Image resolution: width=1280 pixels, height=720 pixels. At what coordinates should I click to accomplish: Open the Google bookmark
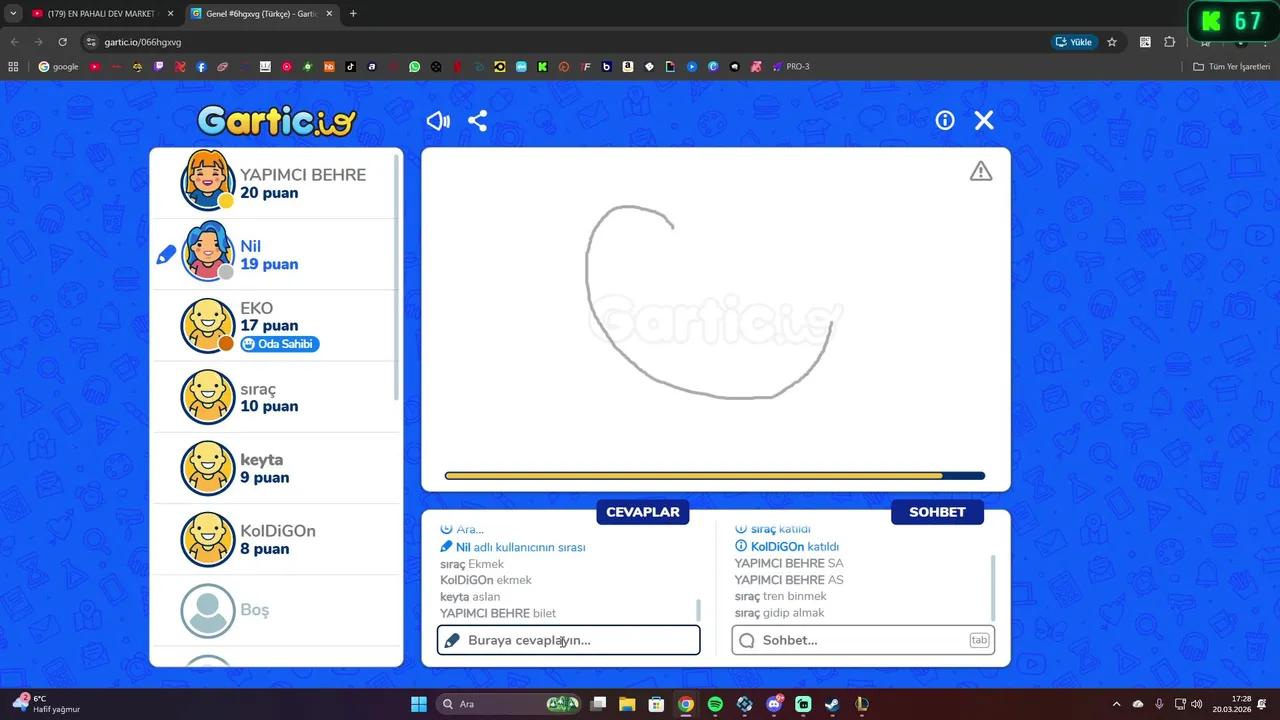click(x=58, y=67)
